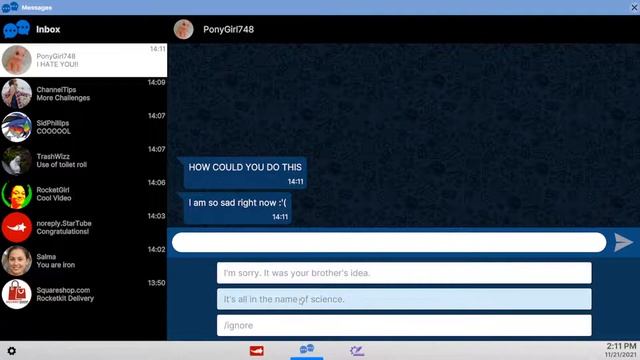Click the Inbox heading
This screenshot has height=360, width=640.
tap(48, 29)
